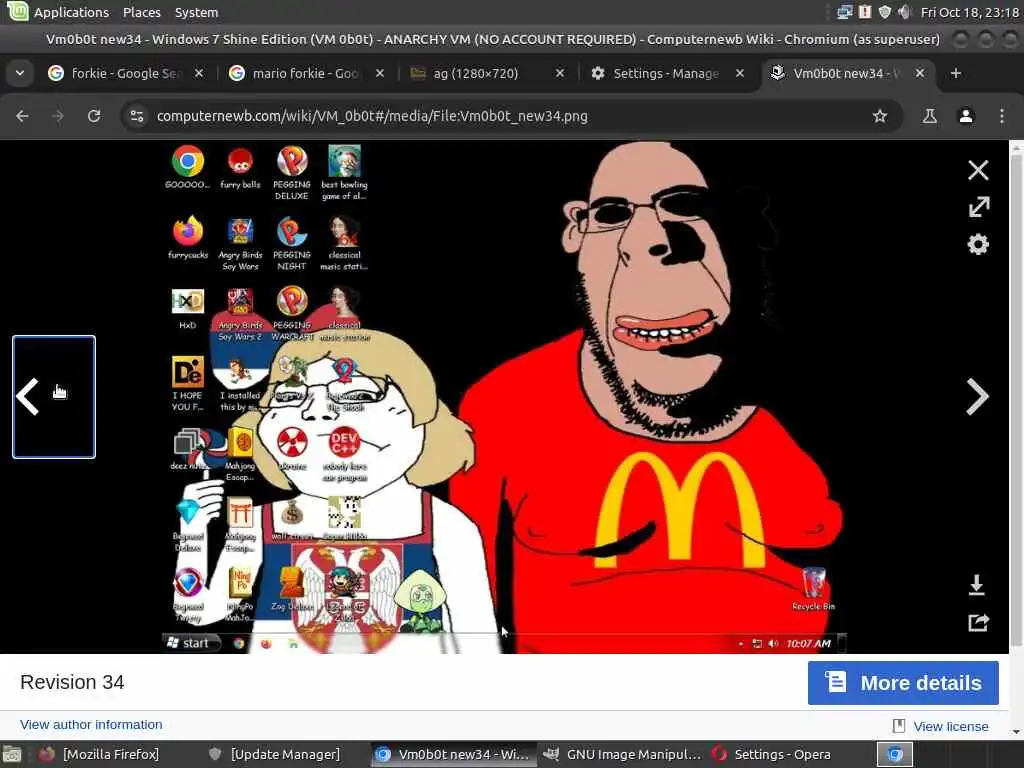The image size is (1024, 768).
Task: Open volume control in top panel
Action: [904, 12]
